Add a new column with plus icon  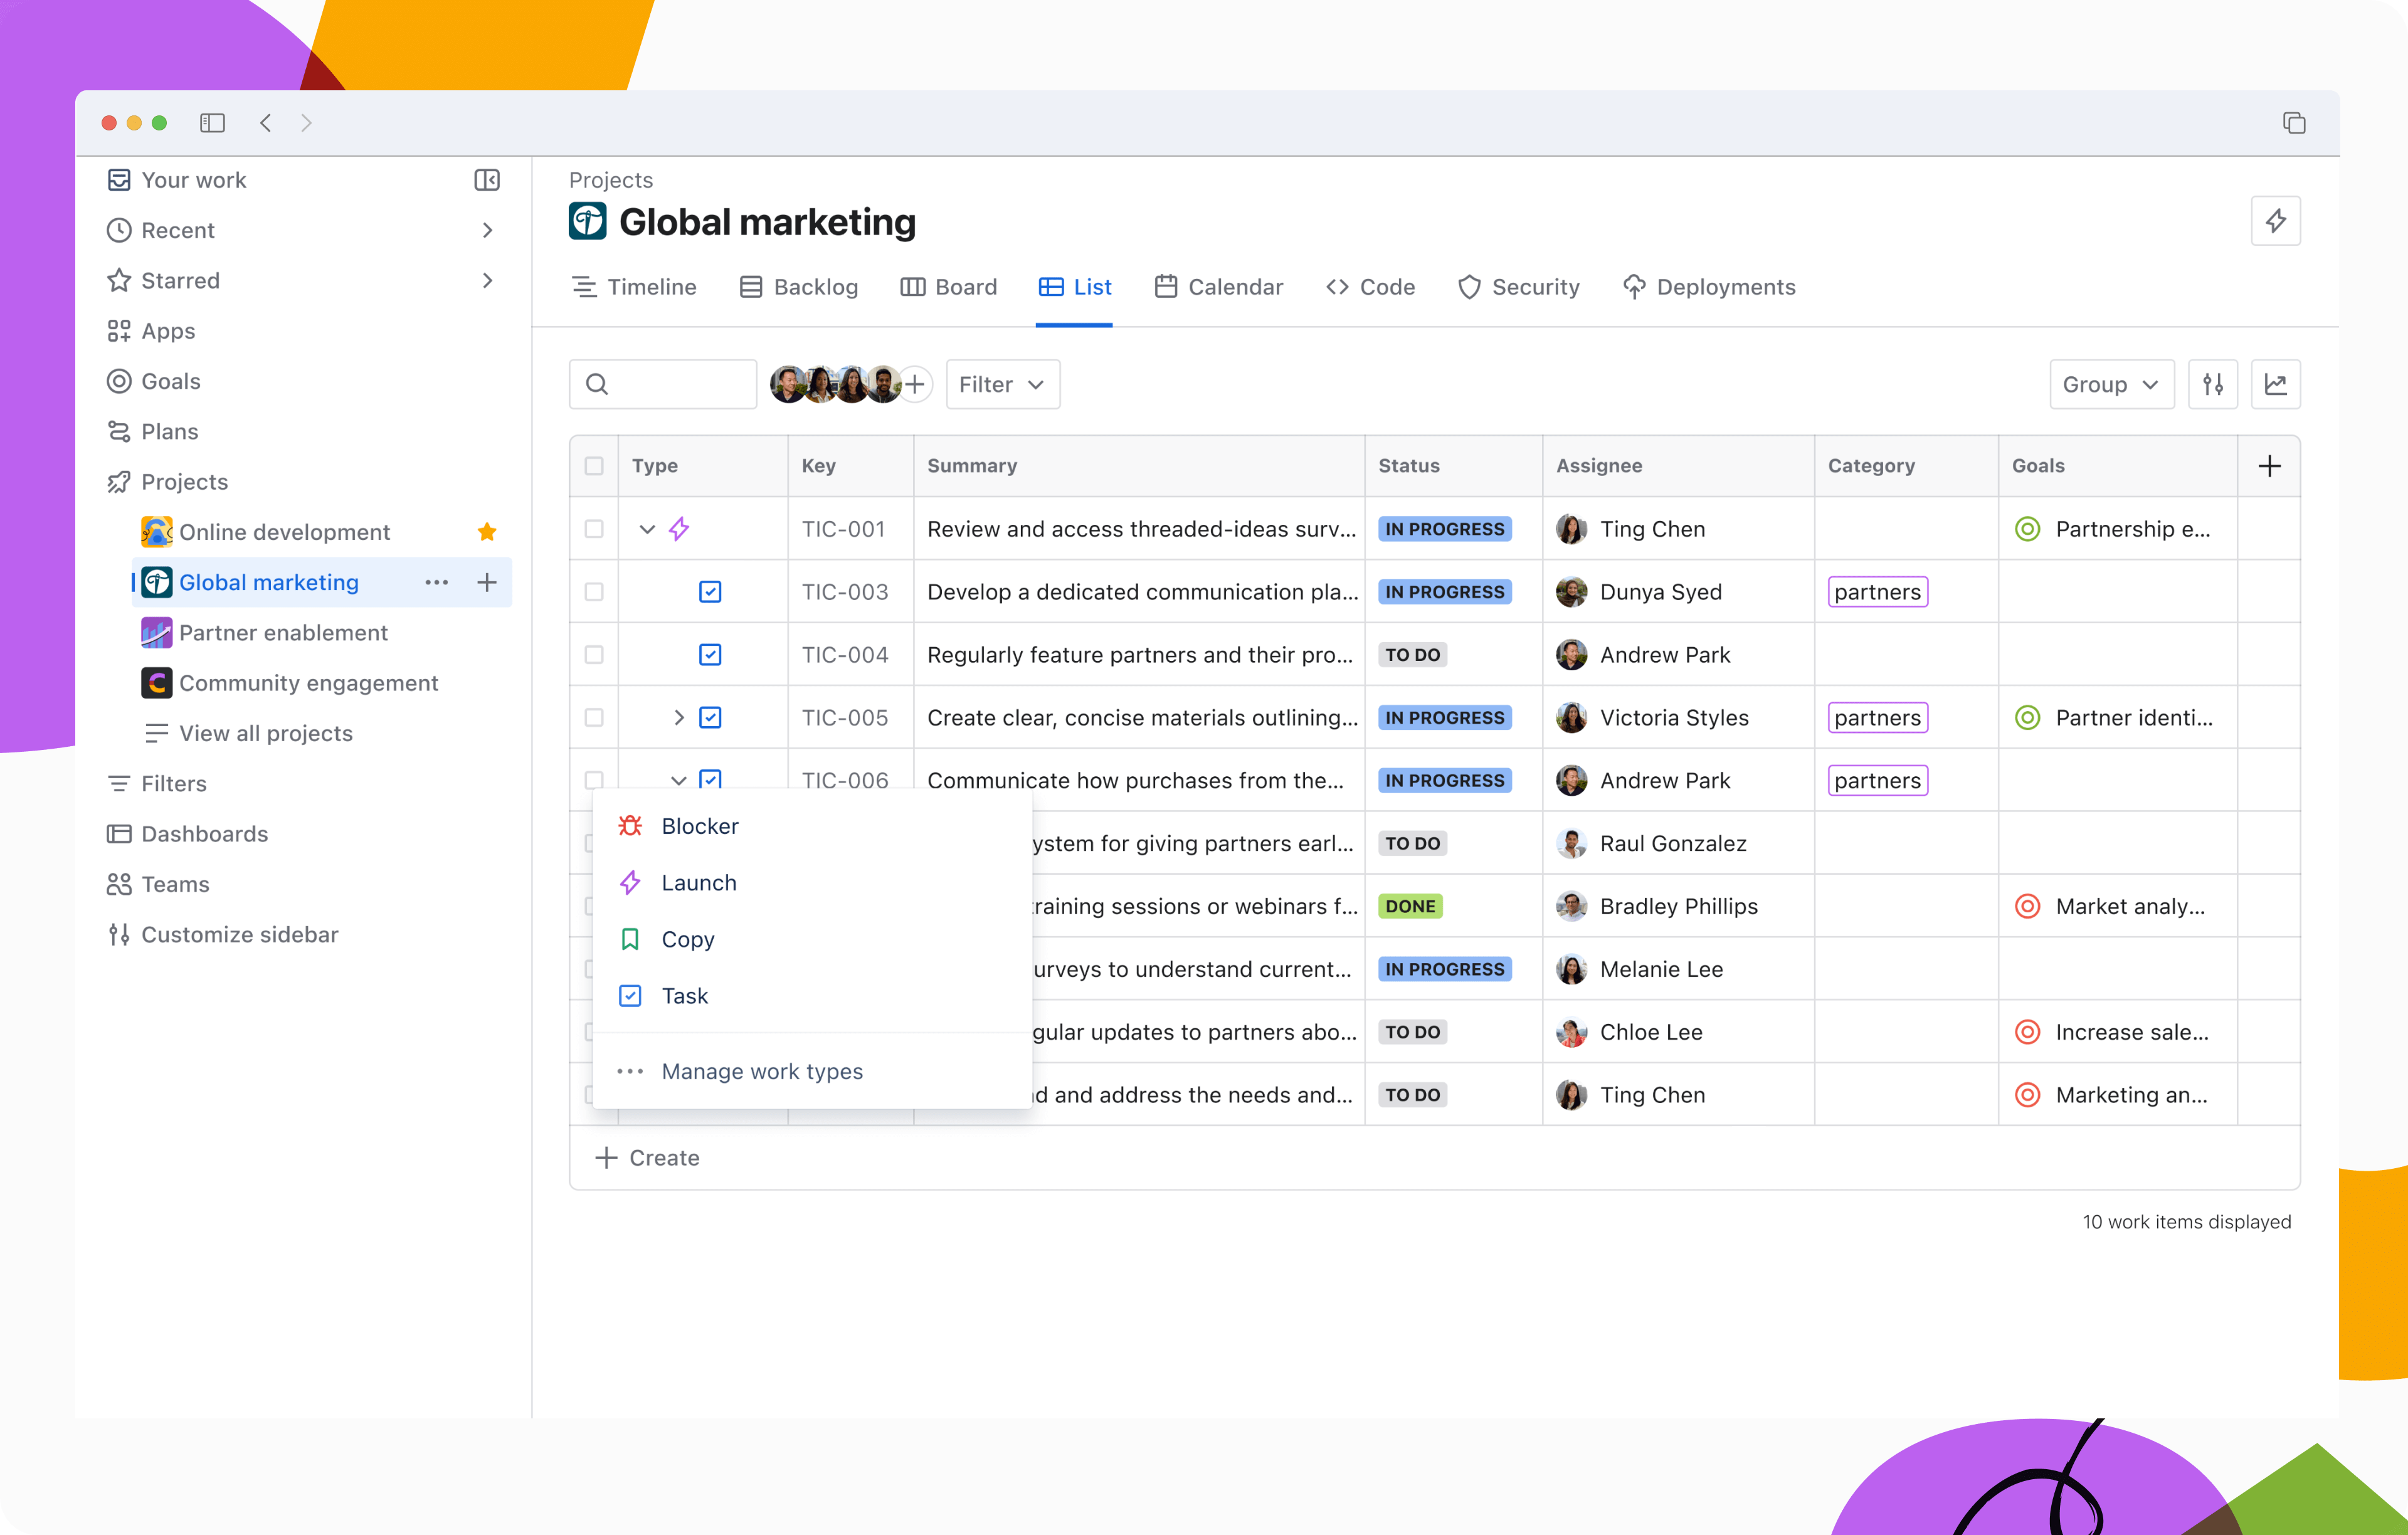click(x=2269, y=466)
